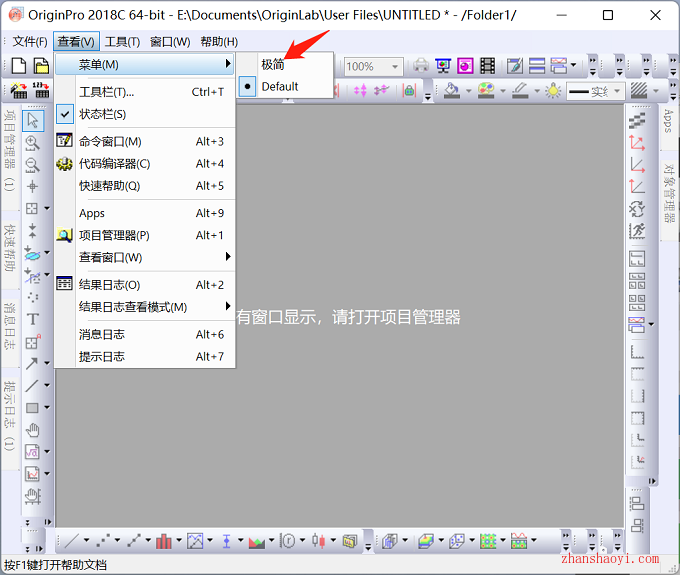Select the Arrow drawing tool

coord(32,363)
